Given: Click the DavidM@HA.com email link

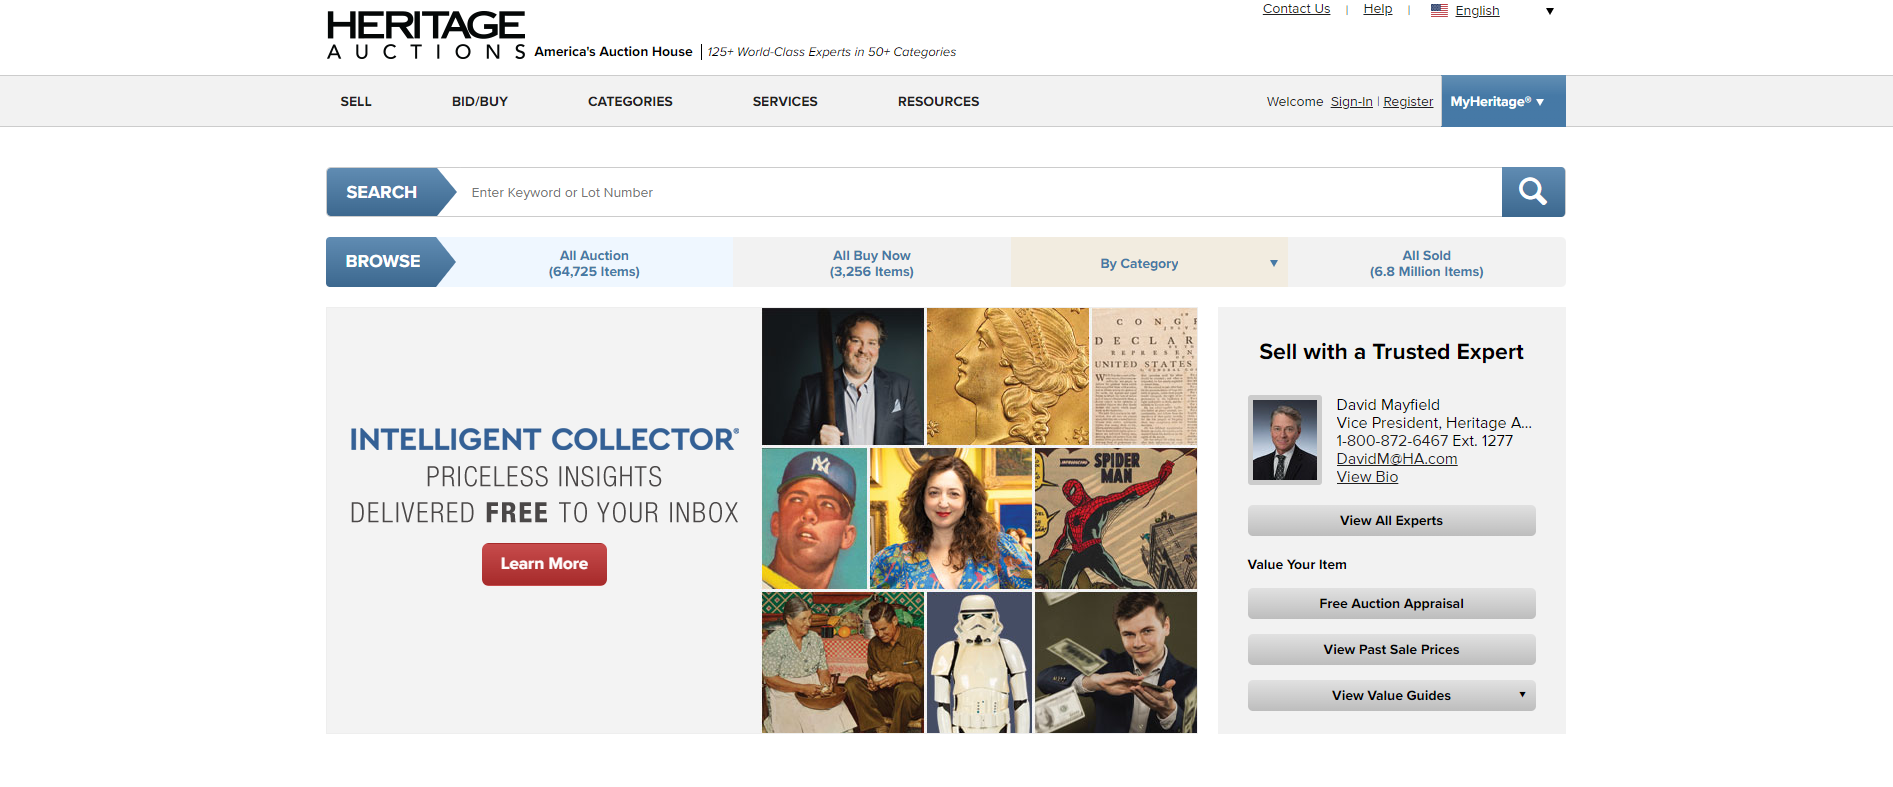Looking at the screenshot, I should (x=1396, y=459).
